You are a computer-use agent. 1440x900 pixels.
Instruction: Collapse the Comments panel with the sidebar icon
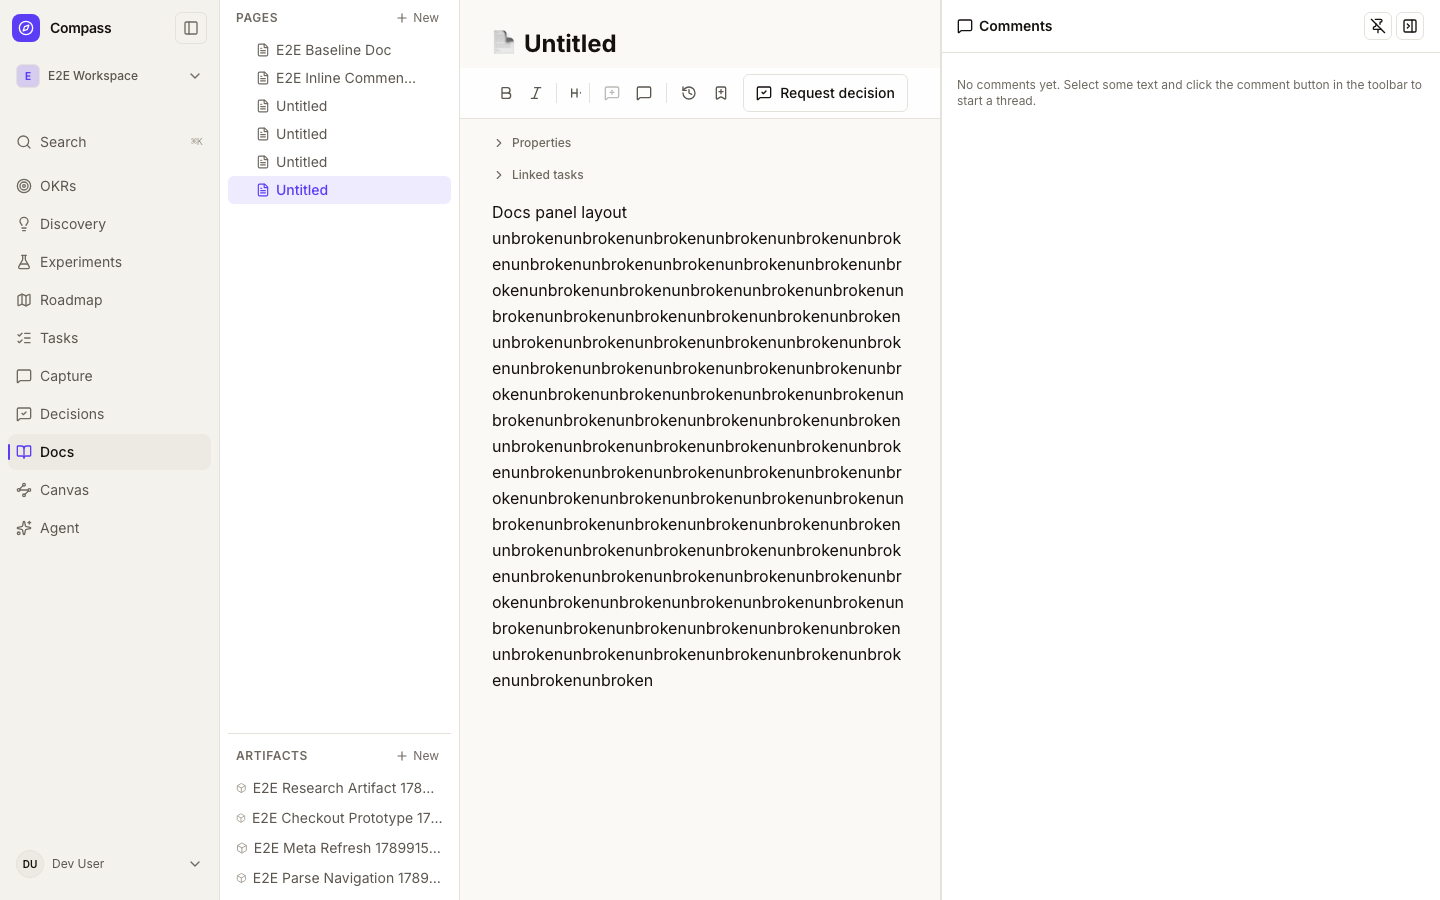(1410, 26)
